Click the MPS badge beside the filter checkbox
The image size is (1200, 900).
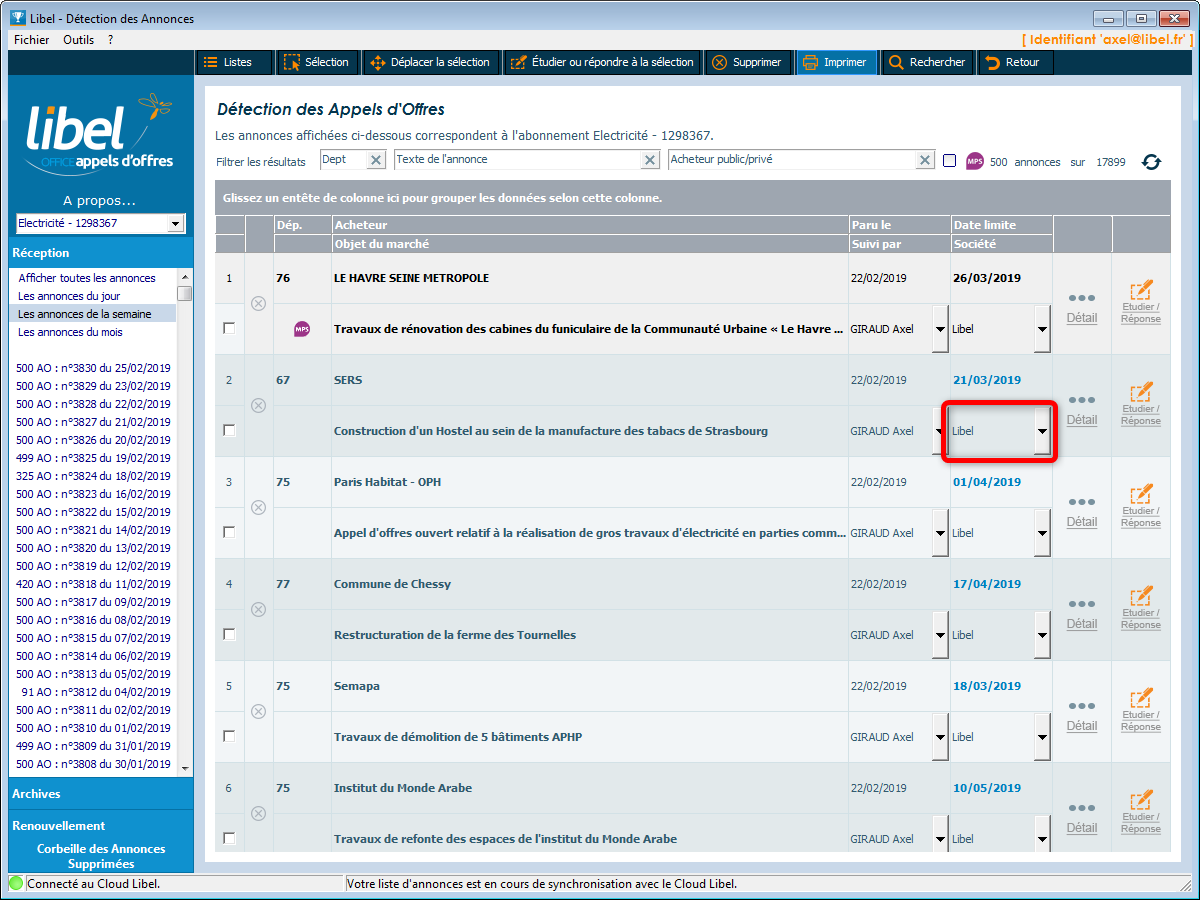click(975, 161)
